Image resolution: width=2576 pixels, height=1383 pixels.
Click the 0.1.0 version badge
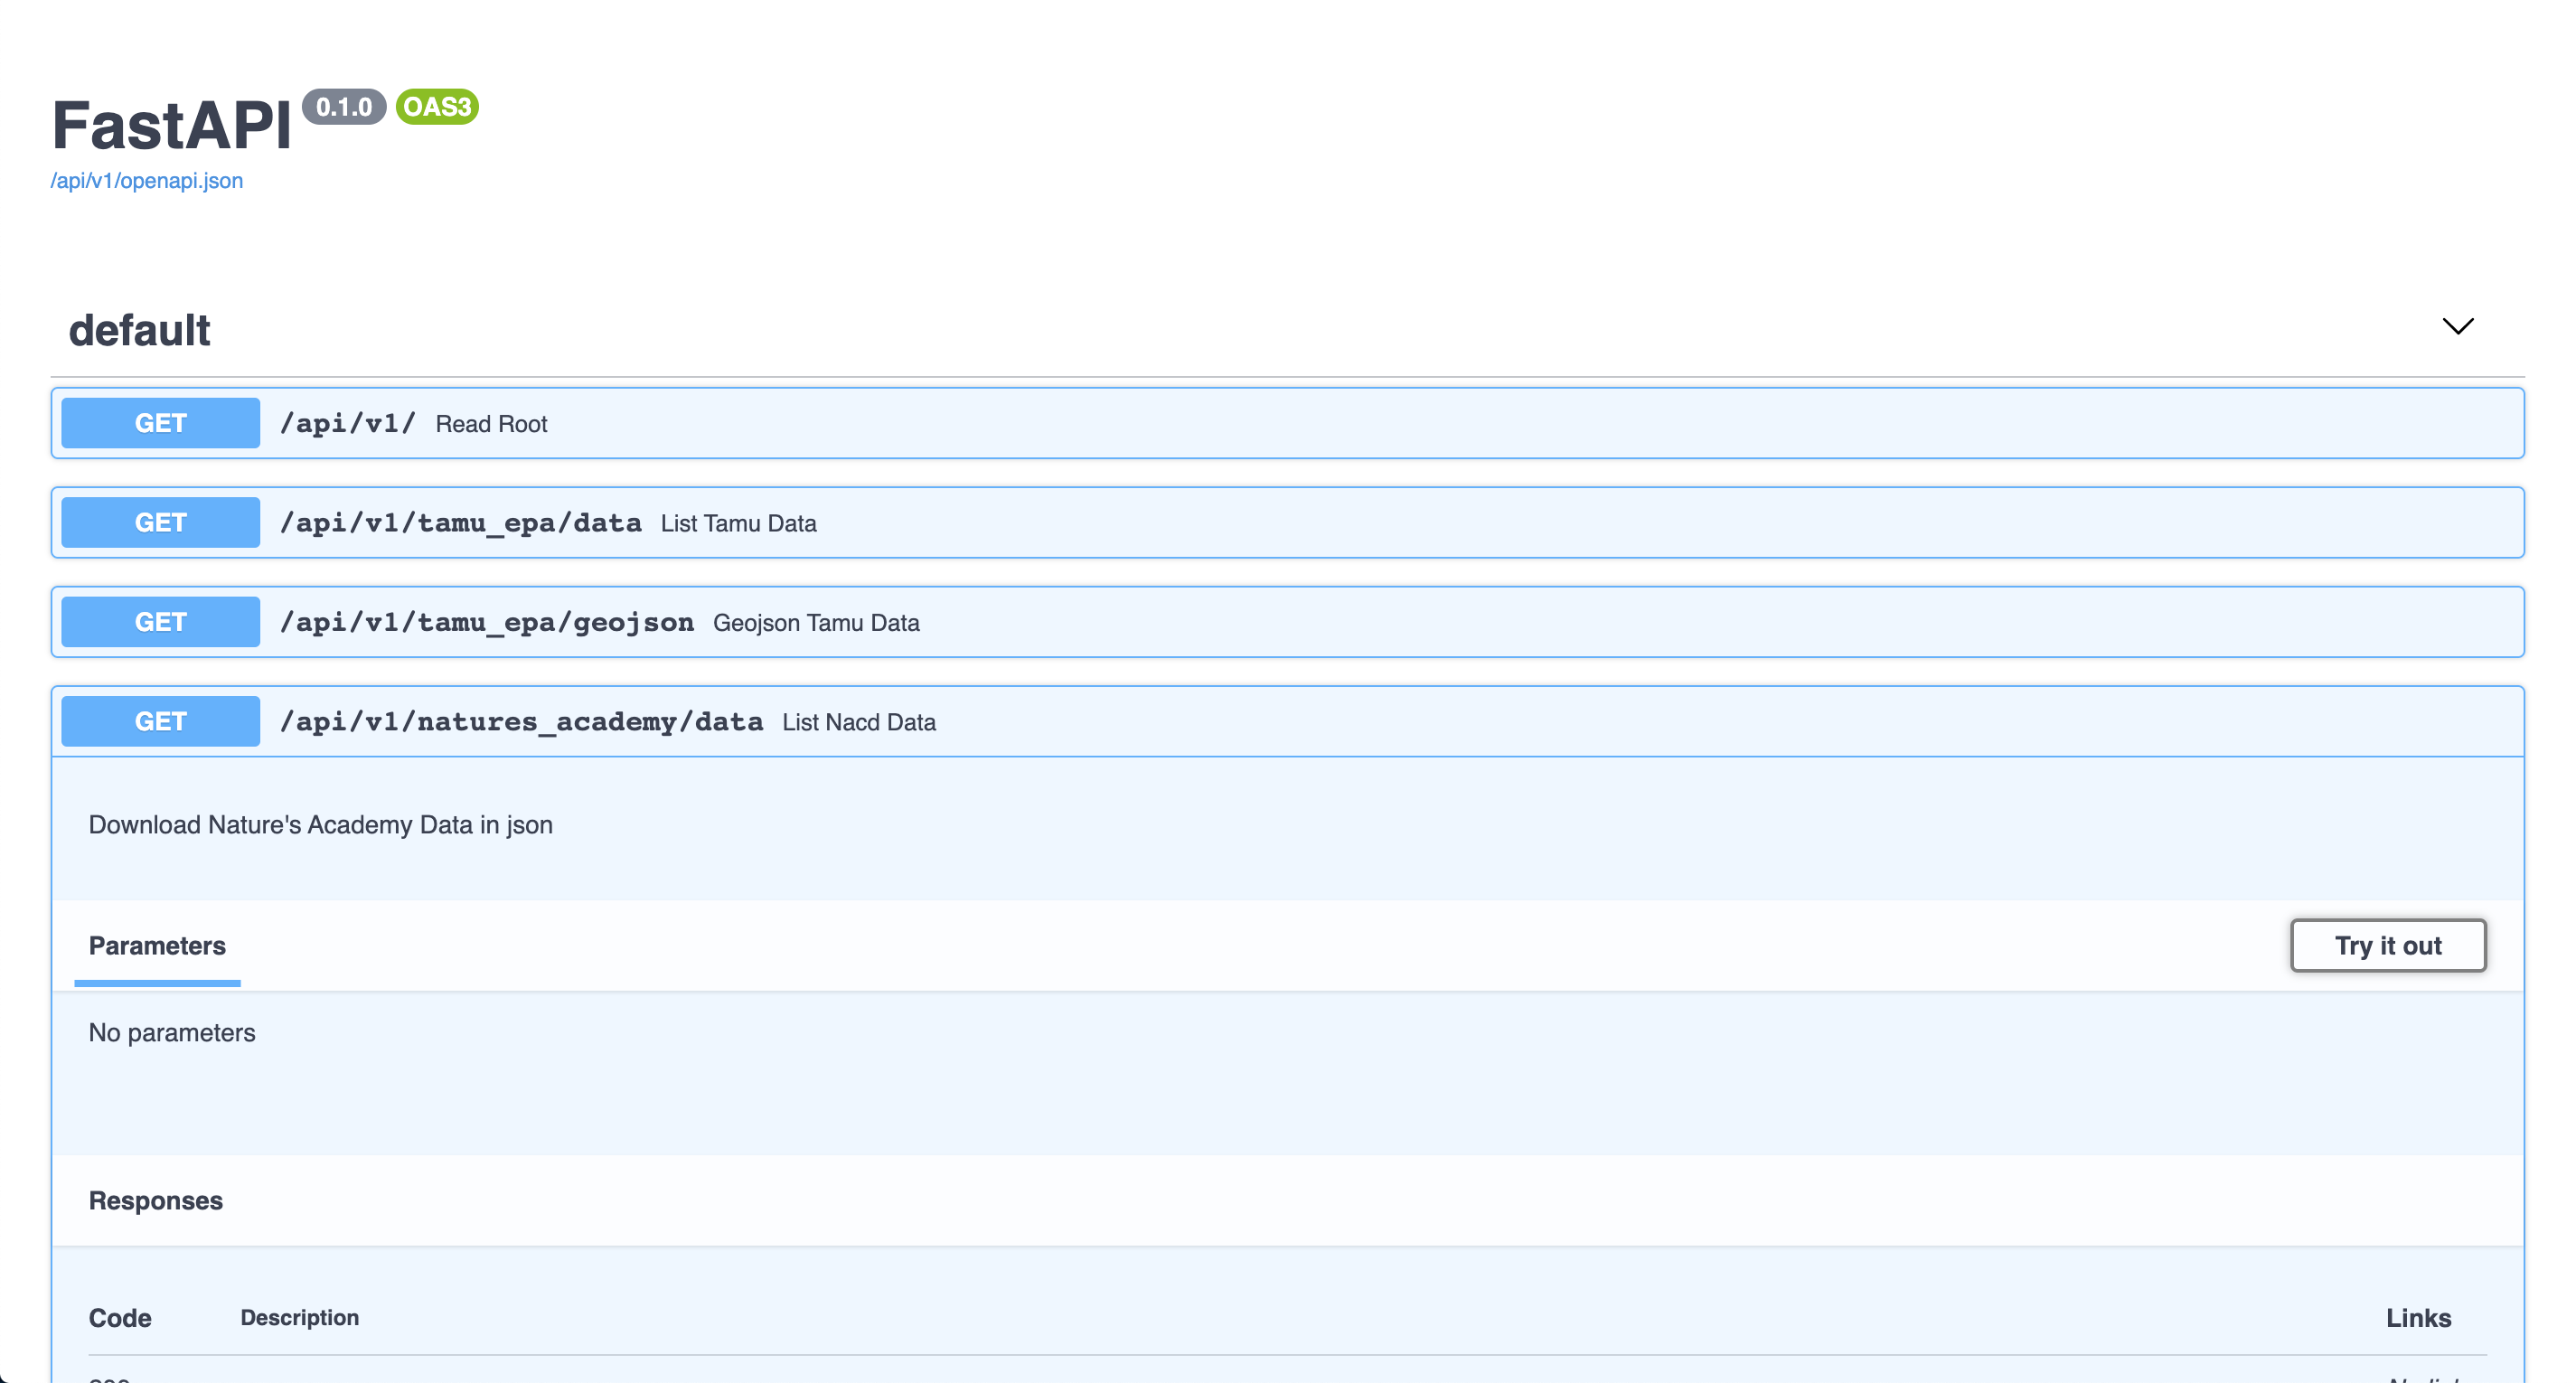click(343, 107)
